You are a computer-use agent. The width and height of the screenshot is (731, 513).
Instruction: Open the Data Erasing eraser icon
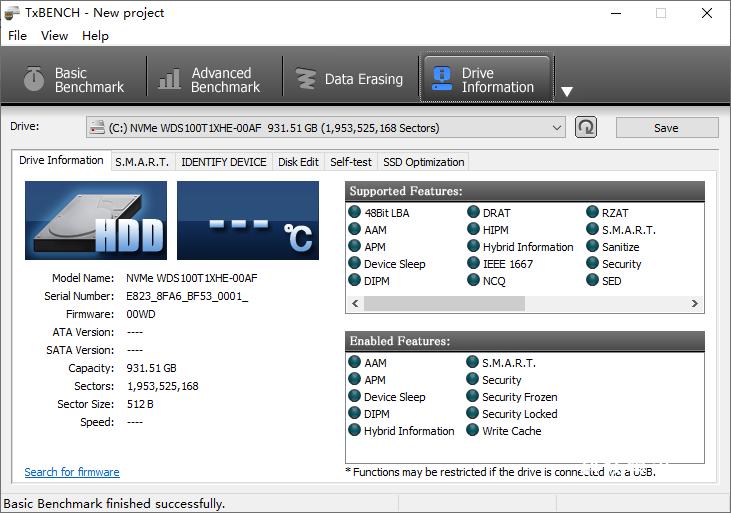pyautogui.click(x=305, y=79)
